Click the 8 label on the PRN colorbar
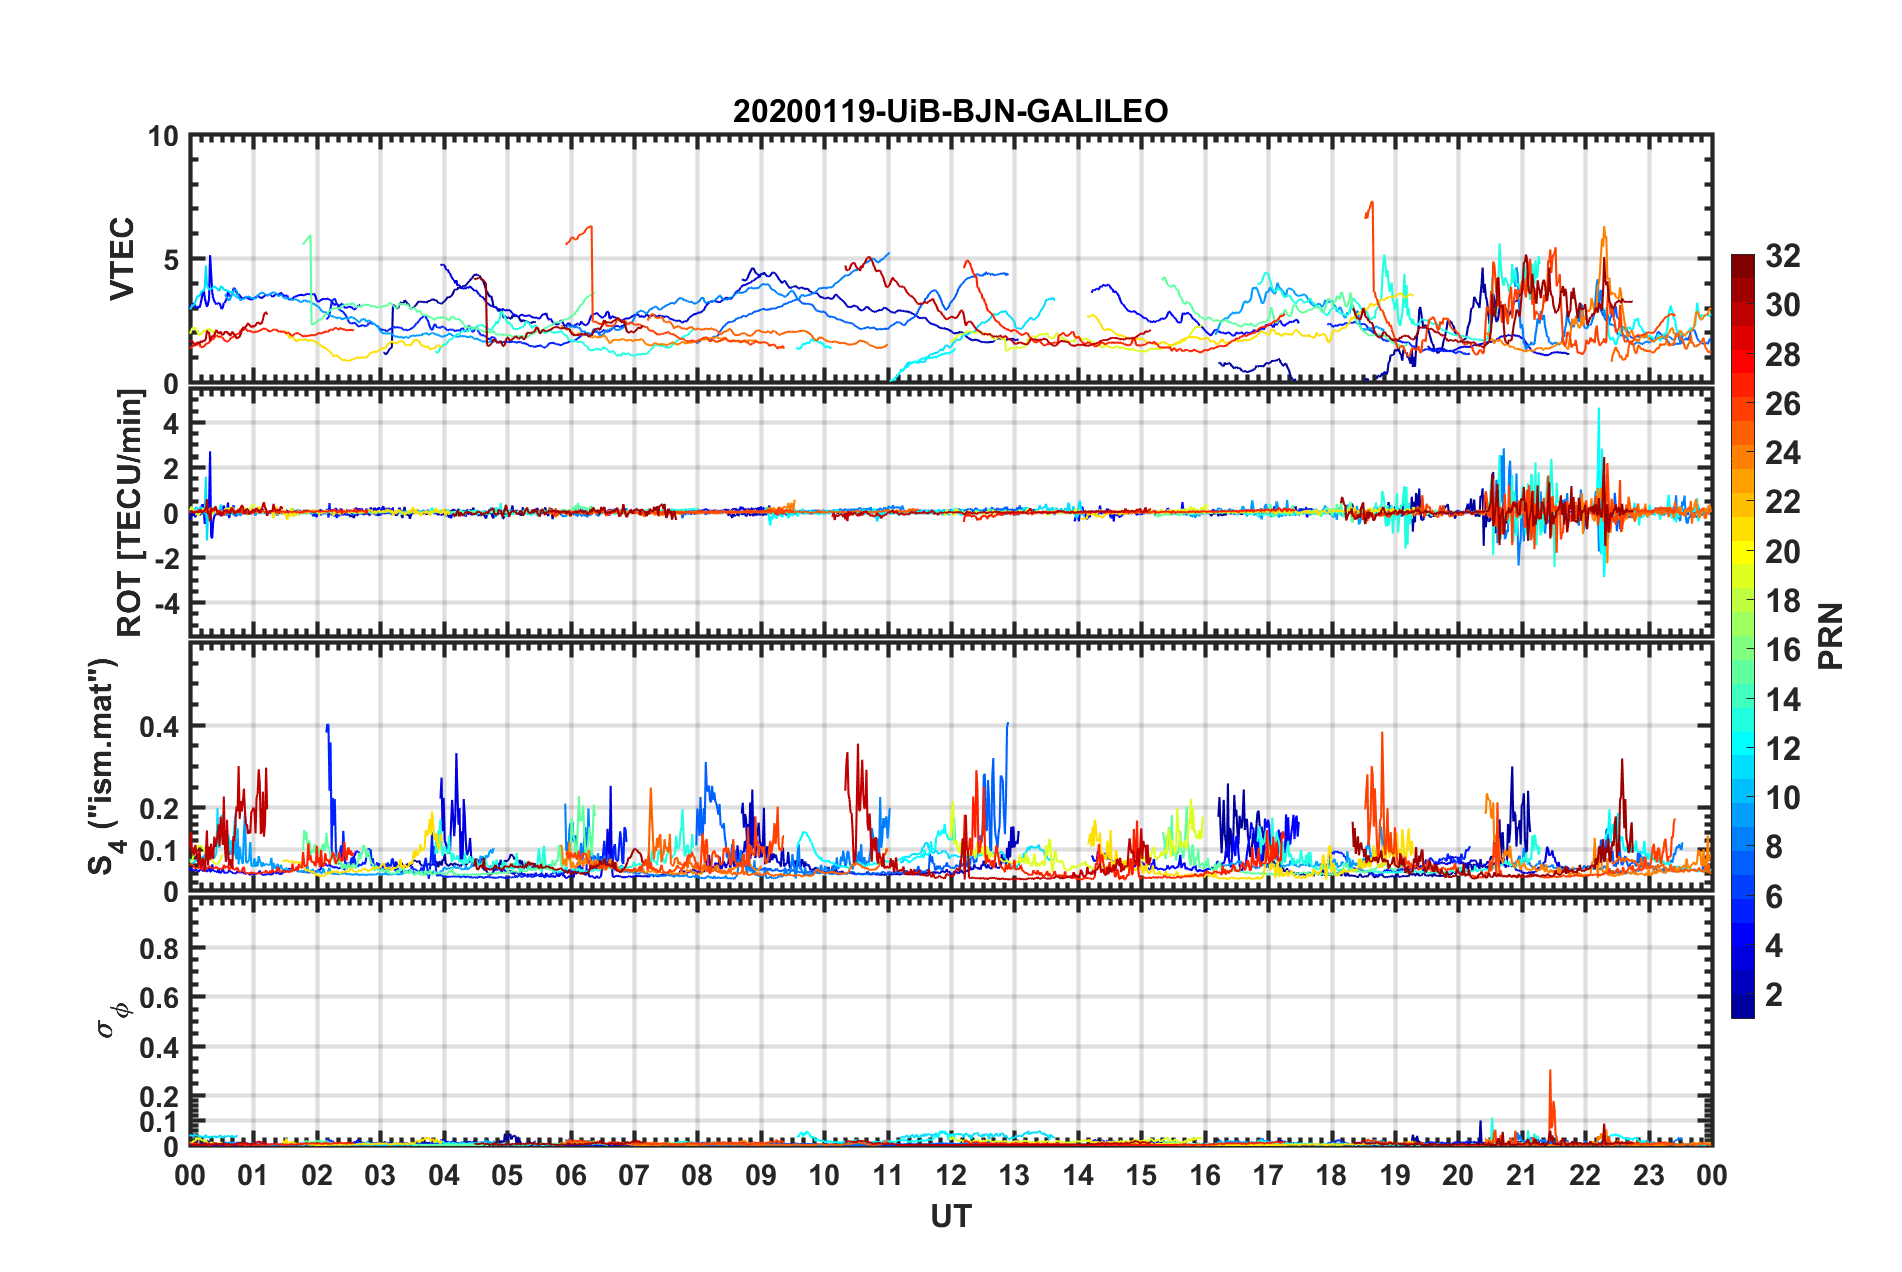The height and width of the screenshot is (1272, 1902). click(x=1774, y=847)
